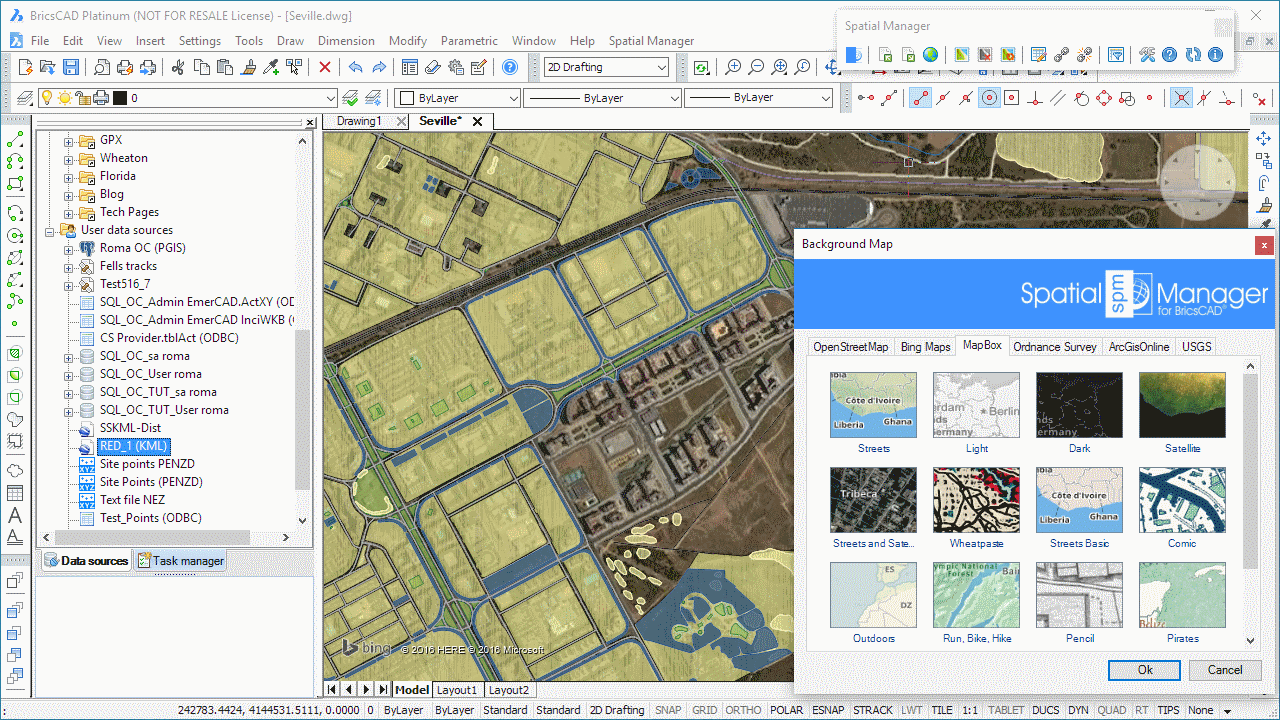The image size is (1280, 720).
Task: Click the Zoom Extents icon
Action: [x=779, y=67]
